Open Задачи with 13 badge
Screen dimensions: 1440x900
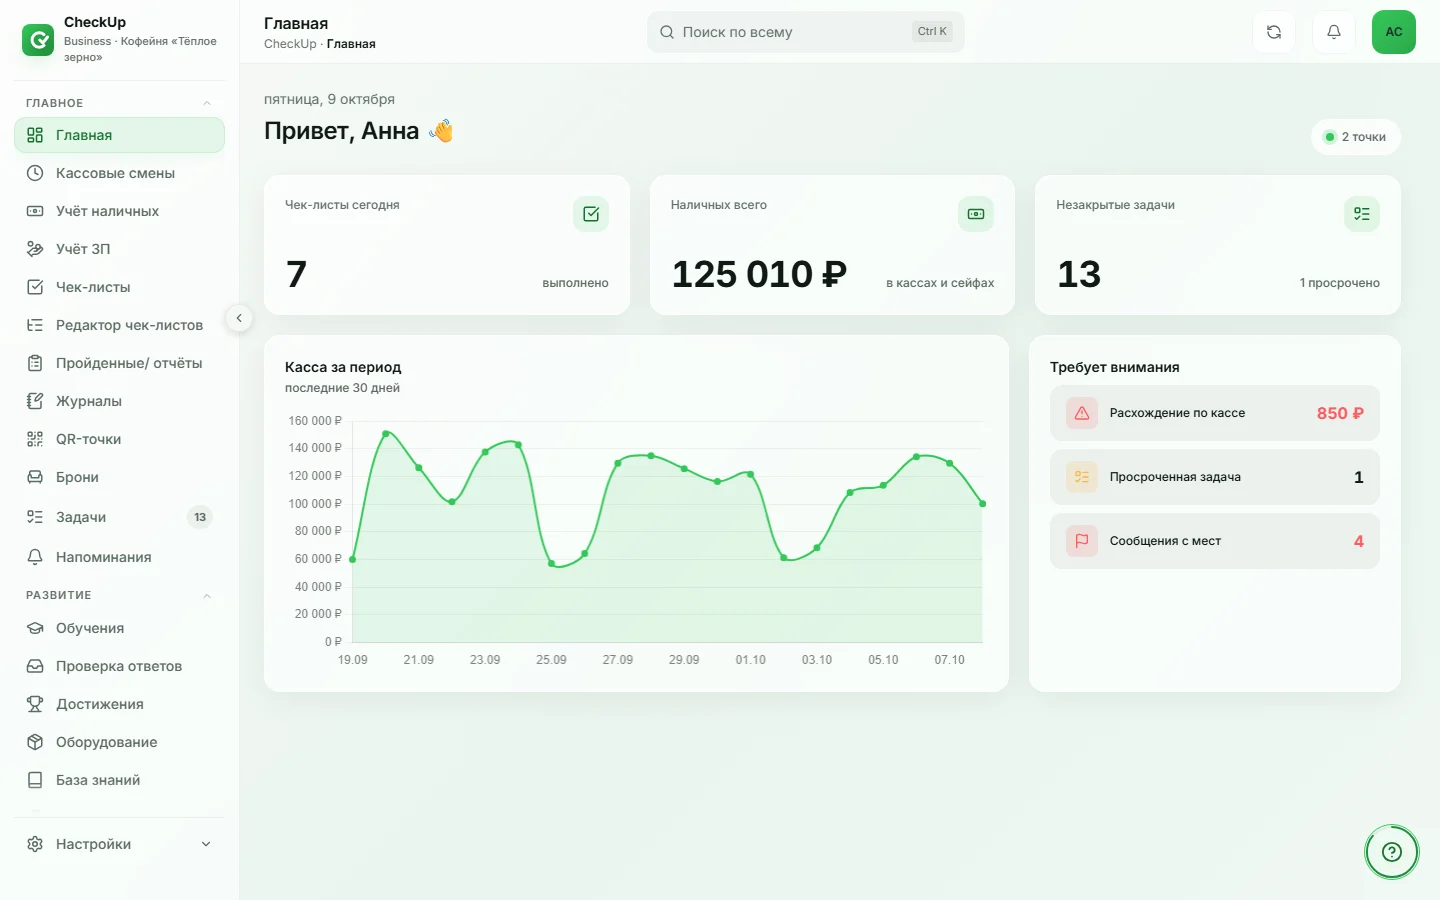[x=119, y=517]
